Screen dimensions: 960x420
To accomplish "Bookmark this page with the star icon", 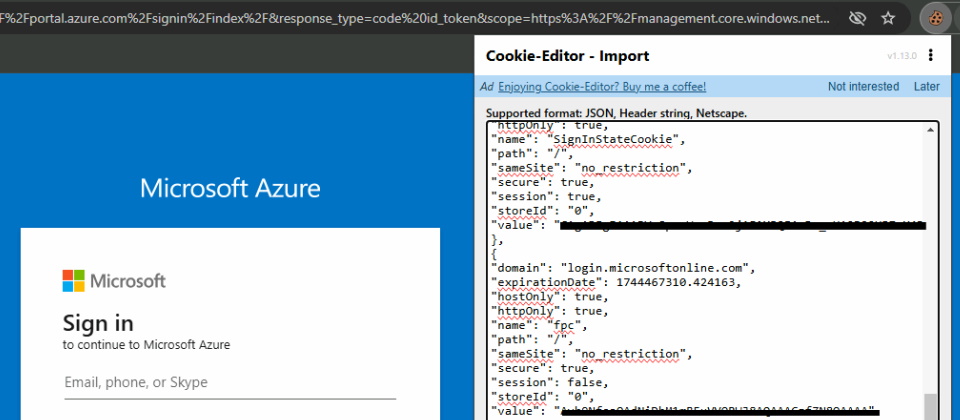I will point(888,18).
